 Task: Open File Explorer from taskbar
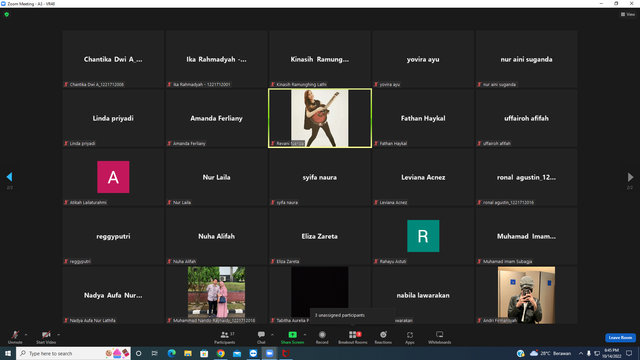[188, 353]
